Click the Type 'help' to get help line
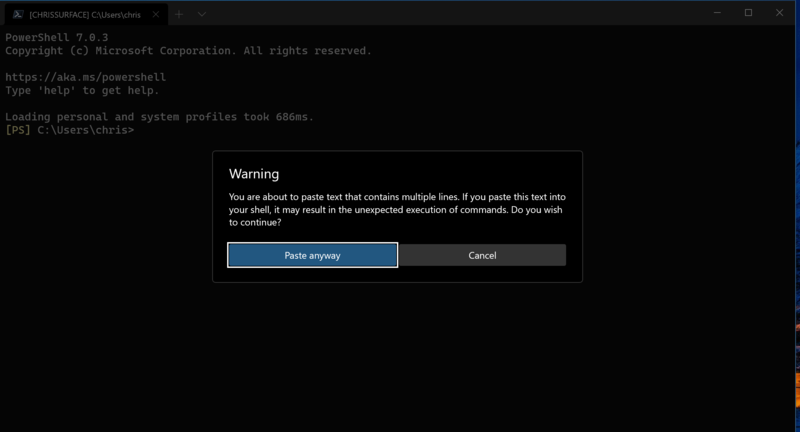Viewport: 800px width, 432px height. coord(82,91)
